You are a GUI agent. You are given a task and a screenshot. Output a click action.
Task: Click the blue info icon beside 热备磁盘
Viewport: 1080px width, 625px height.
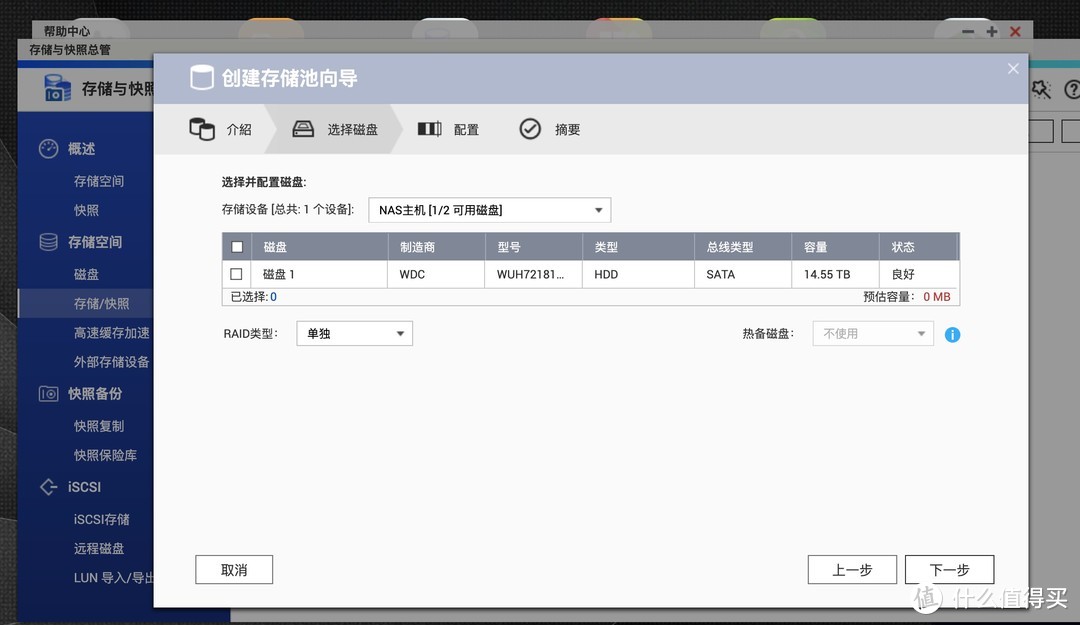click(x=952, y=334)
